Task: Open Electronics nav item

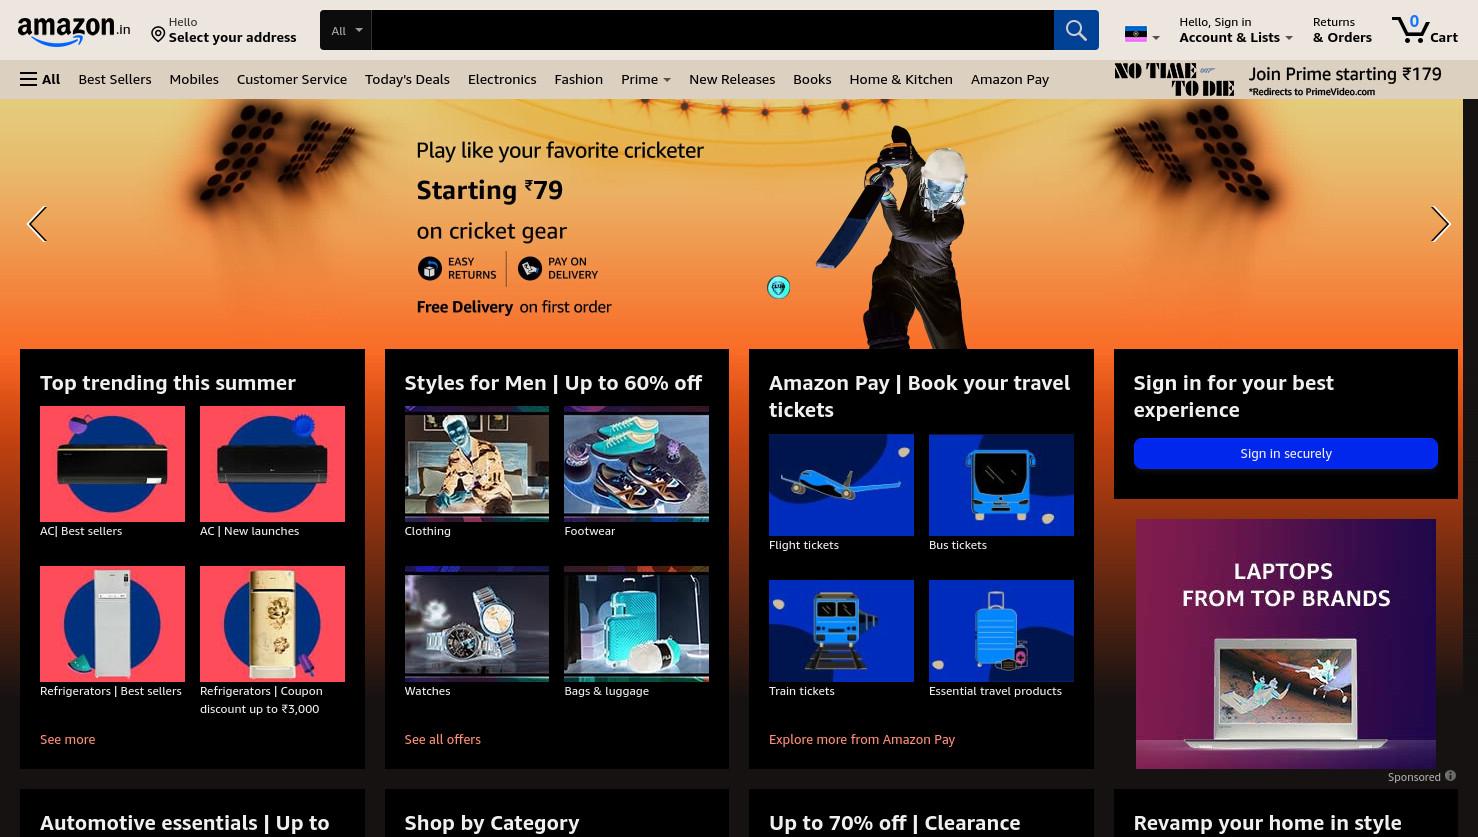Action: 502,79
